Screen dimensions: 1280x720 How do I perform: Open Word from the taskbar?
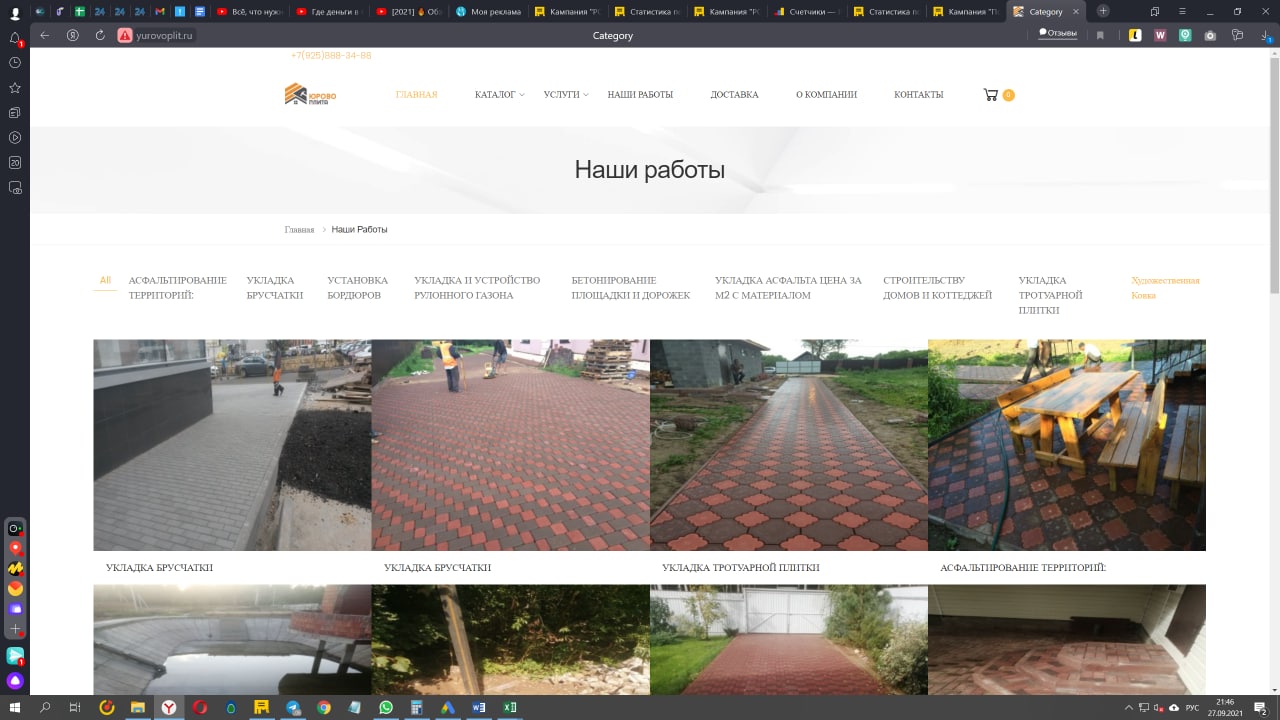(x=479, y=708)
